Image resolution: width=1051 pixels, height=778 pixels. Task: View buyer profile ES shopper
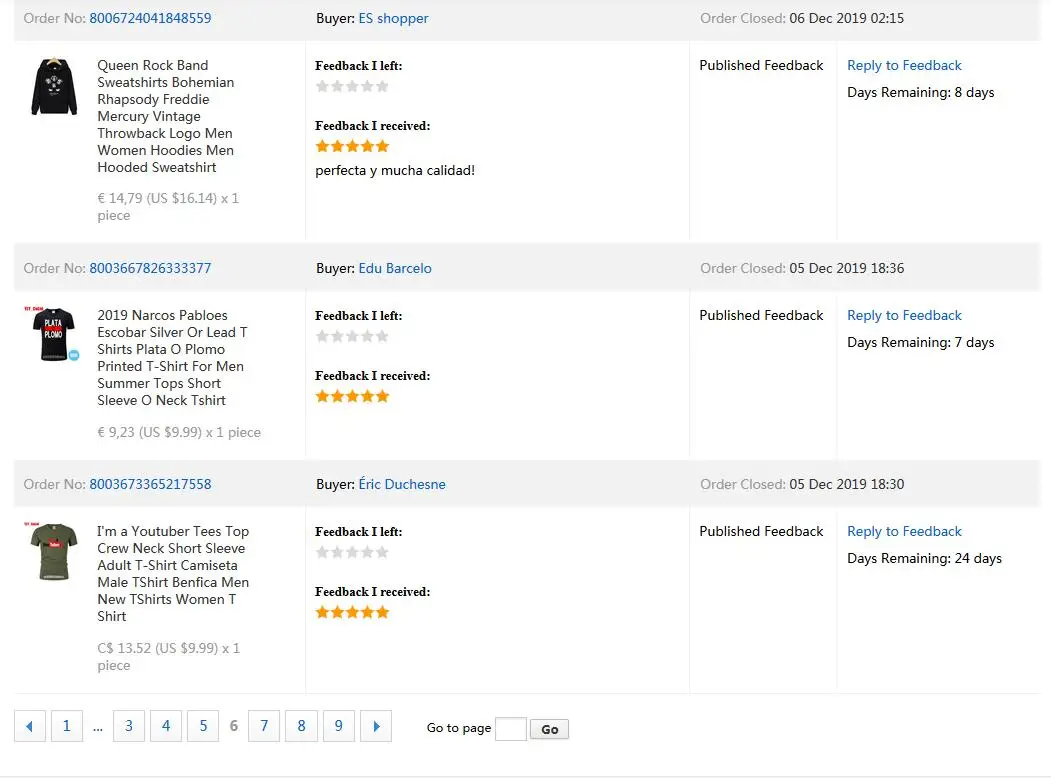(394, 18)
